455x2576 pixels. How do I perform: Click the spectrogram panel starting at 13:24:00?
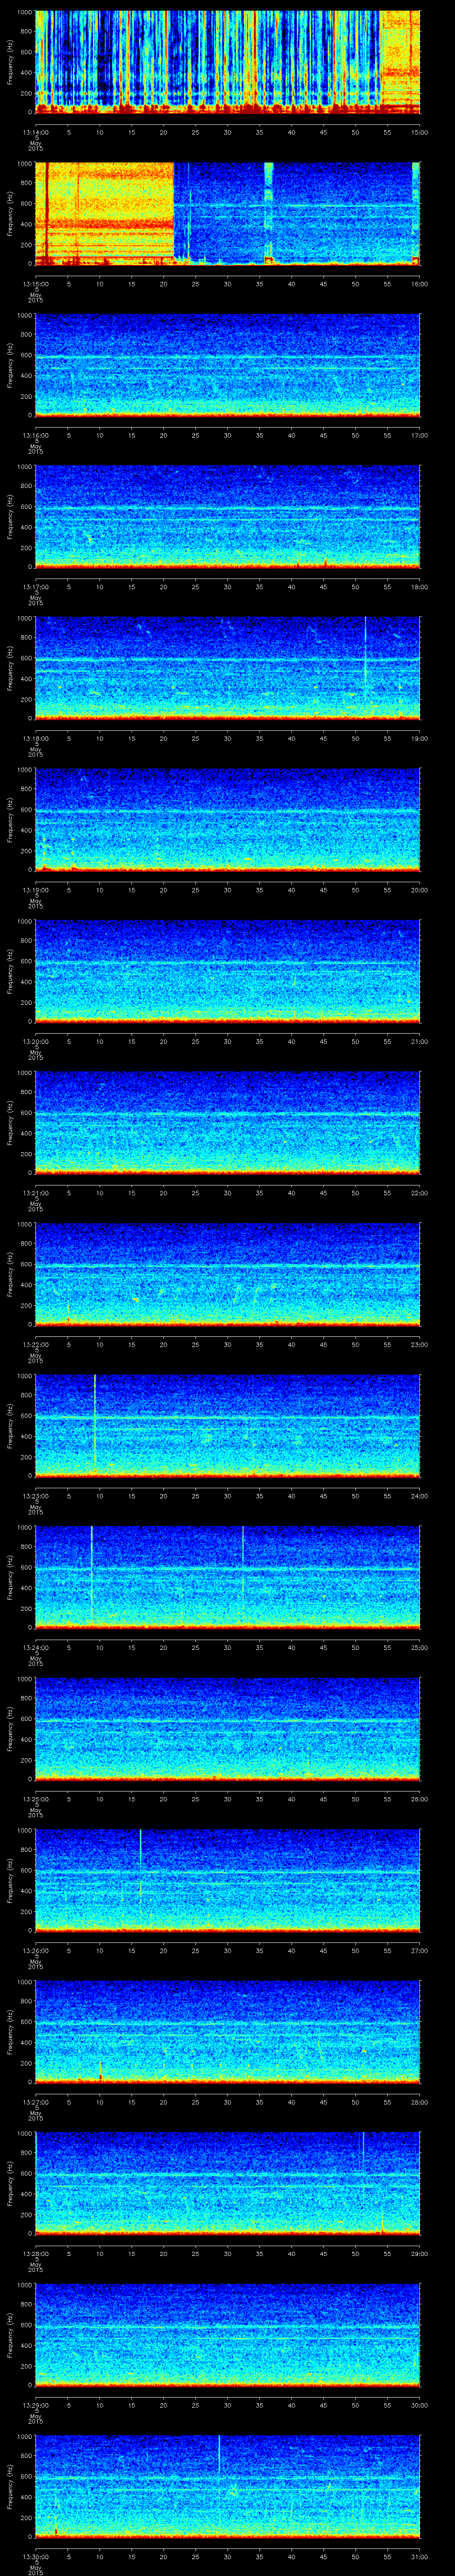228,1578
